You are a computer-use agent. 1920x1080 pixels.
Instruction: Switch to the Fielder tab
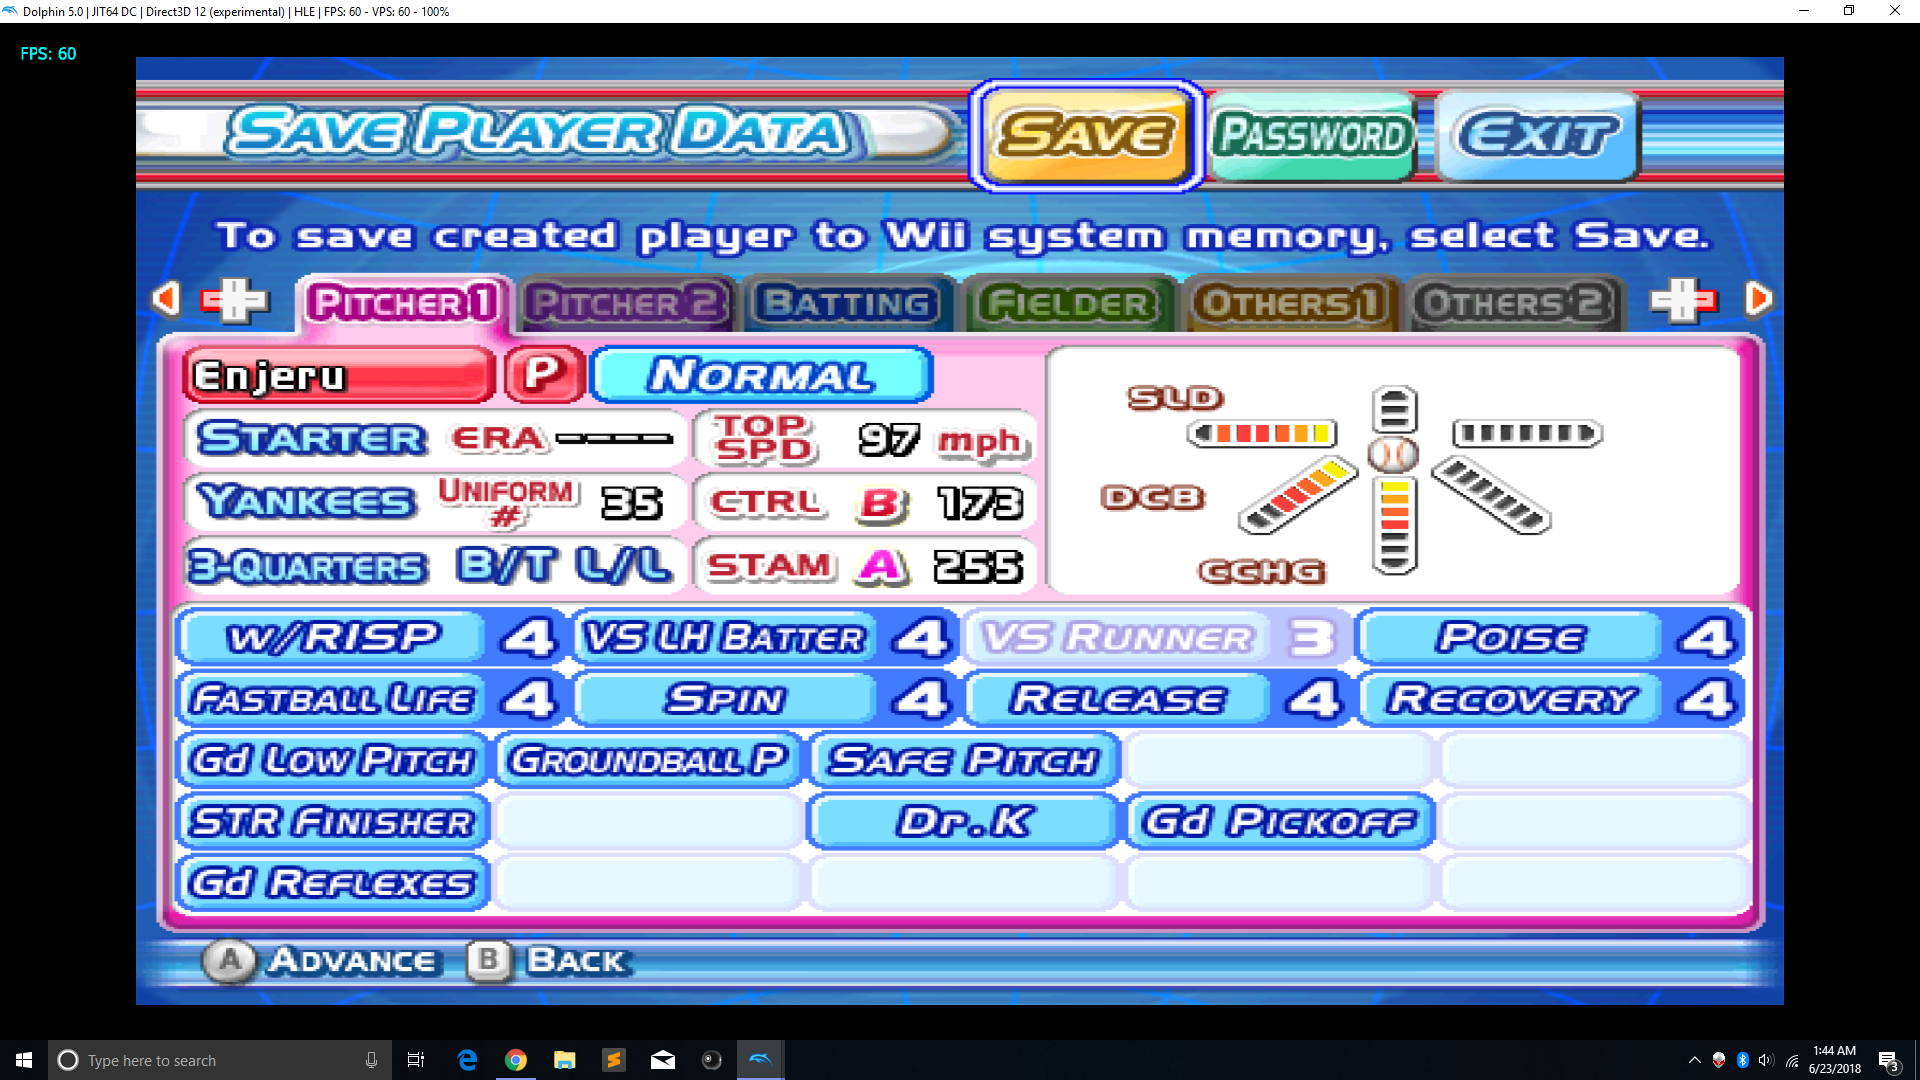pyautogui.click(x=1068, y=303)
